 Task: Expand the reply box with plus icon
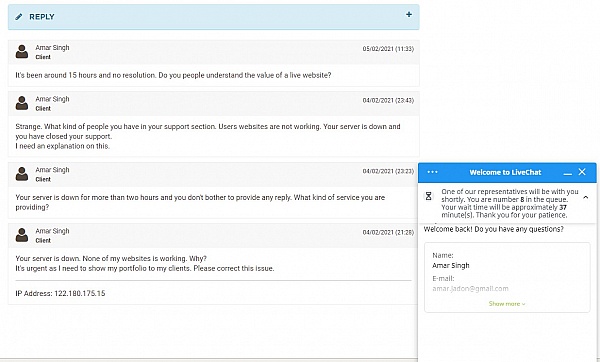(409, 15)
